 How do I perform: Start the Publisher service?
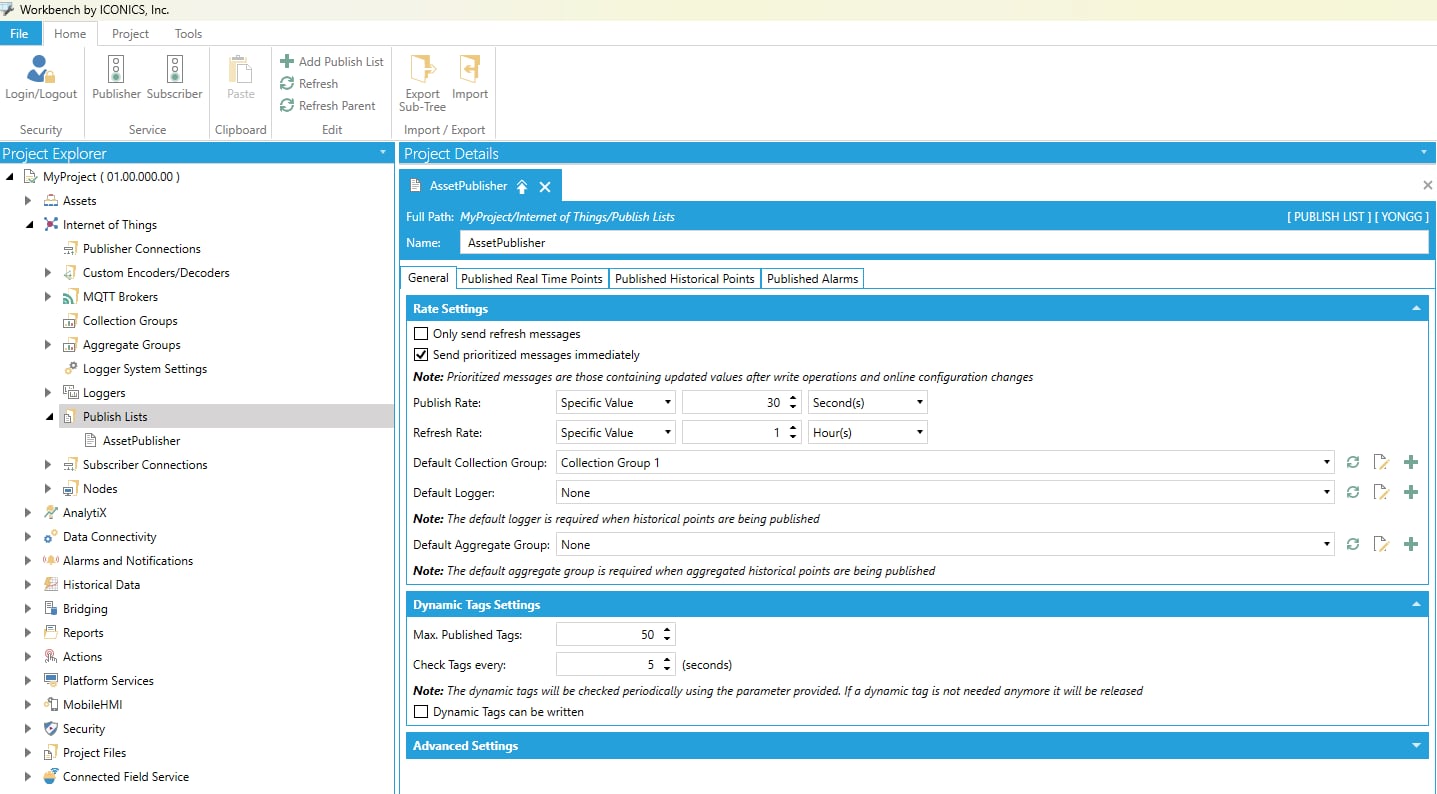coord(116,78)
